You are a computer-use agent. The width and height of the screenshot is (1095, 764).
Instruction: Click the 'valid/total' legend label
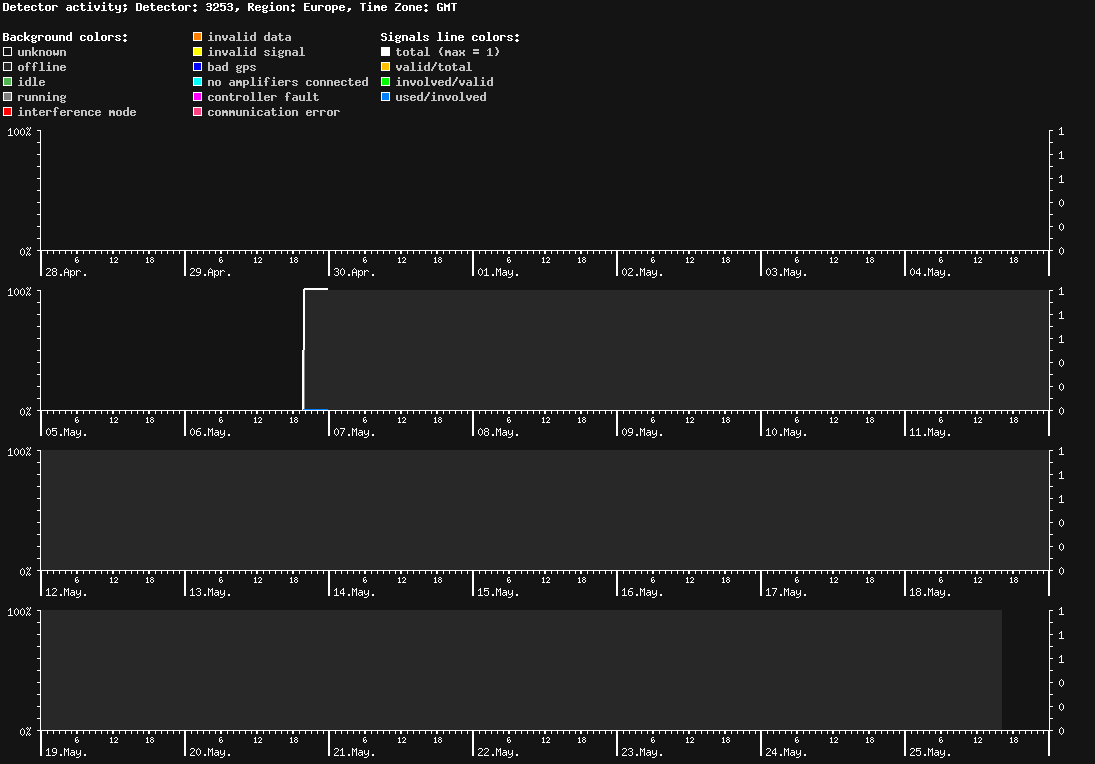pos(434,67)
